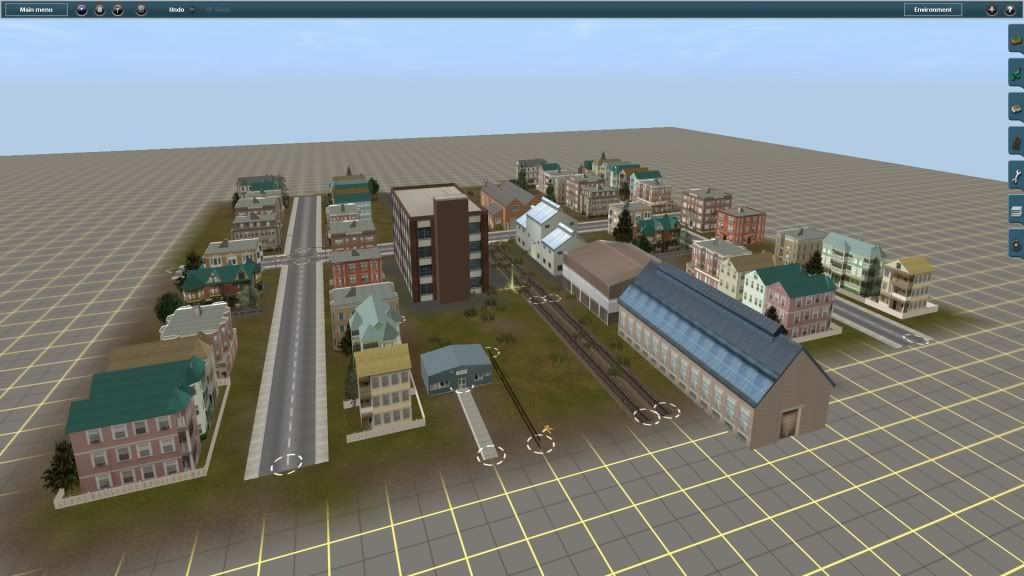1024x576 pixels.
Task: Click the plus icon beside Environment
Action: pos(991,9)
